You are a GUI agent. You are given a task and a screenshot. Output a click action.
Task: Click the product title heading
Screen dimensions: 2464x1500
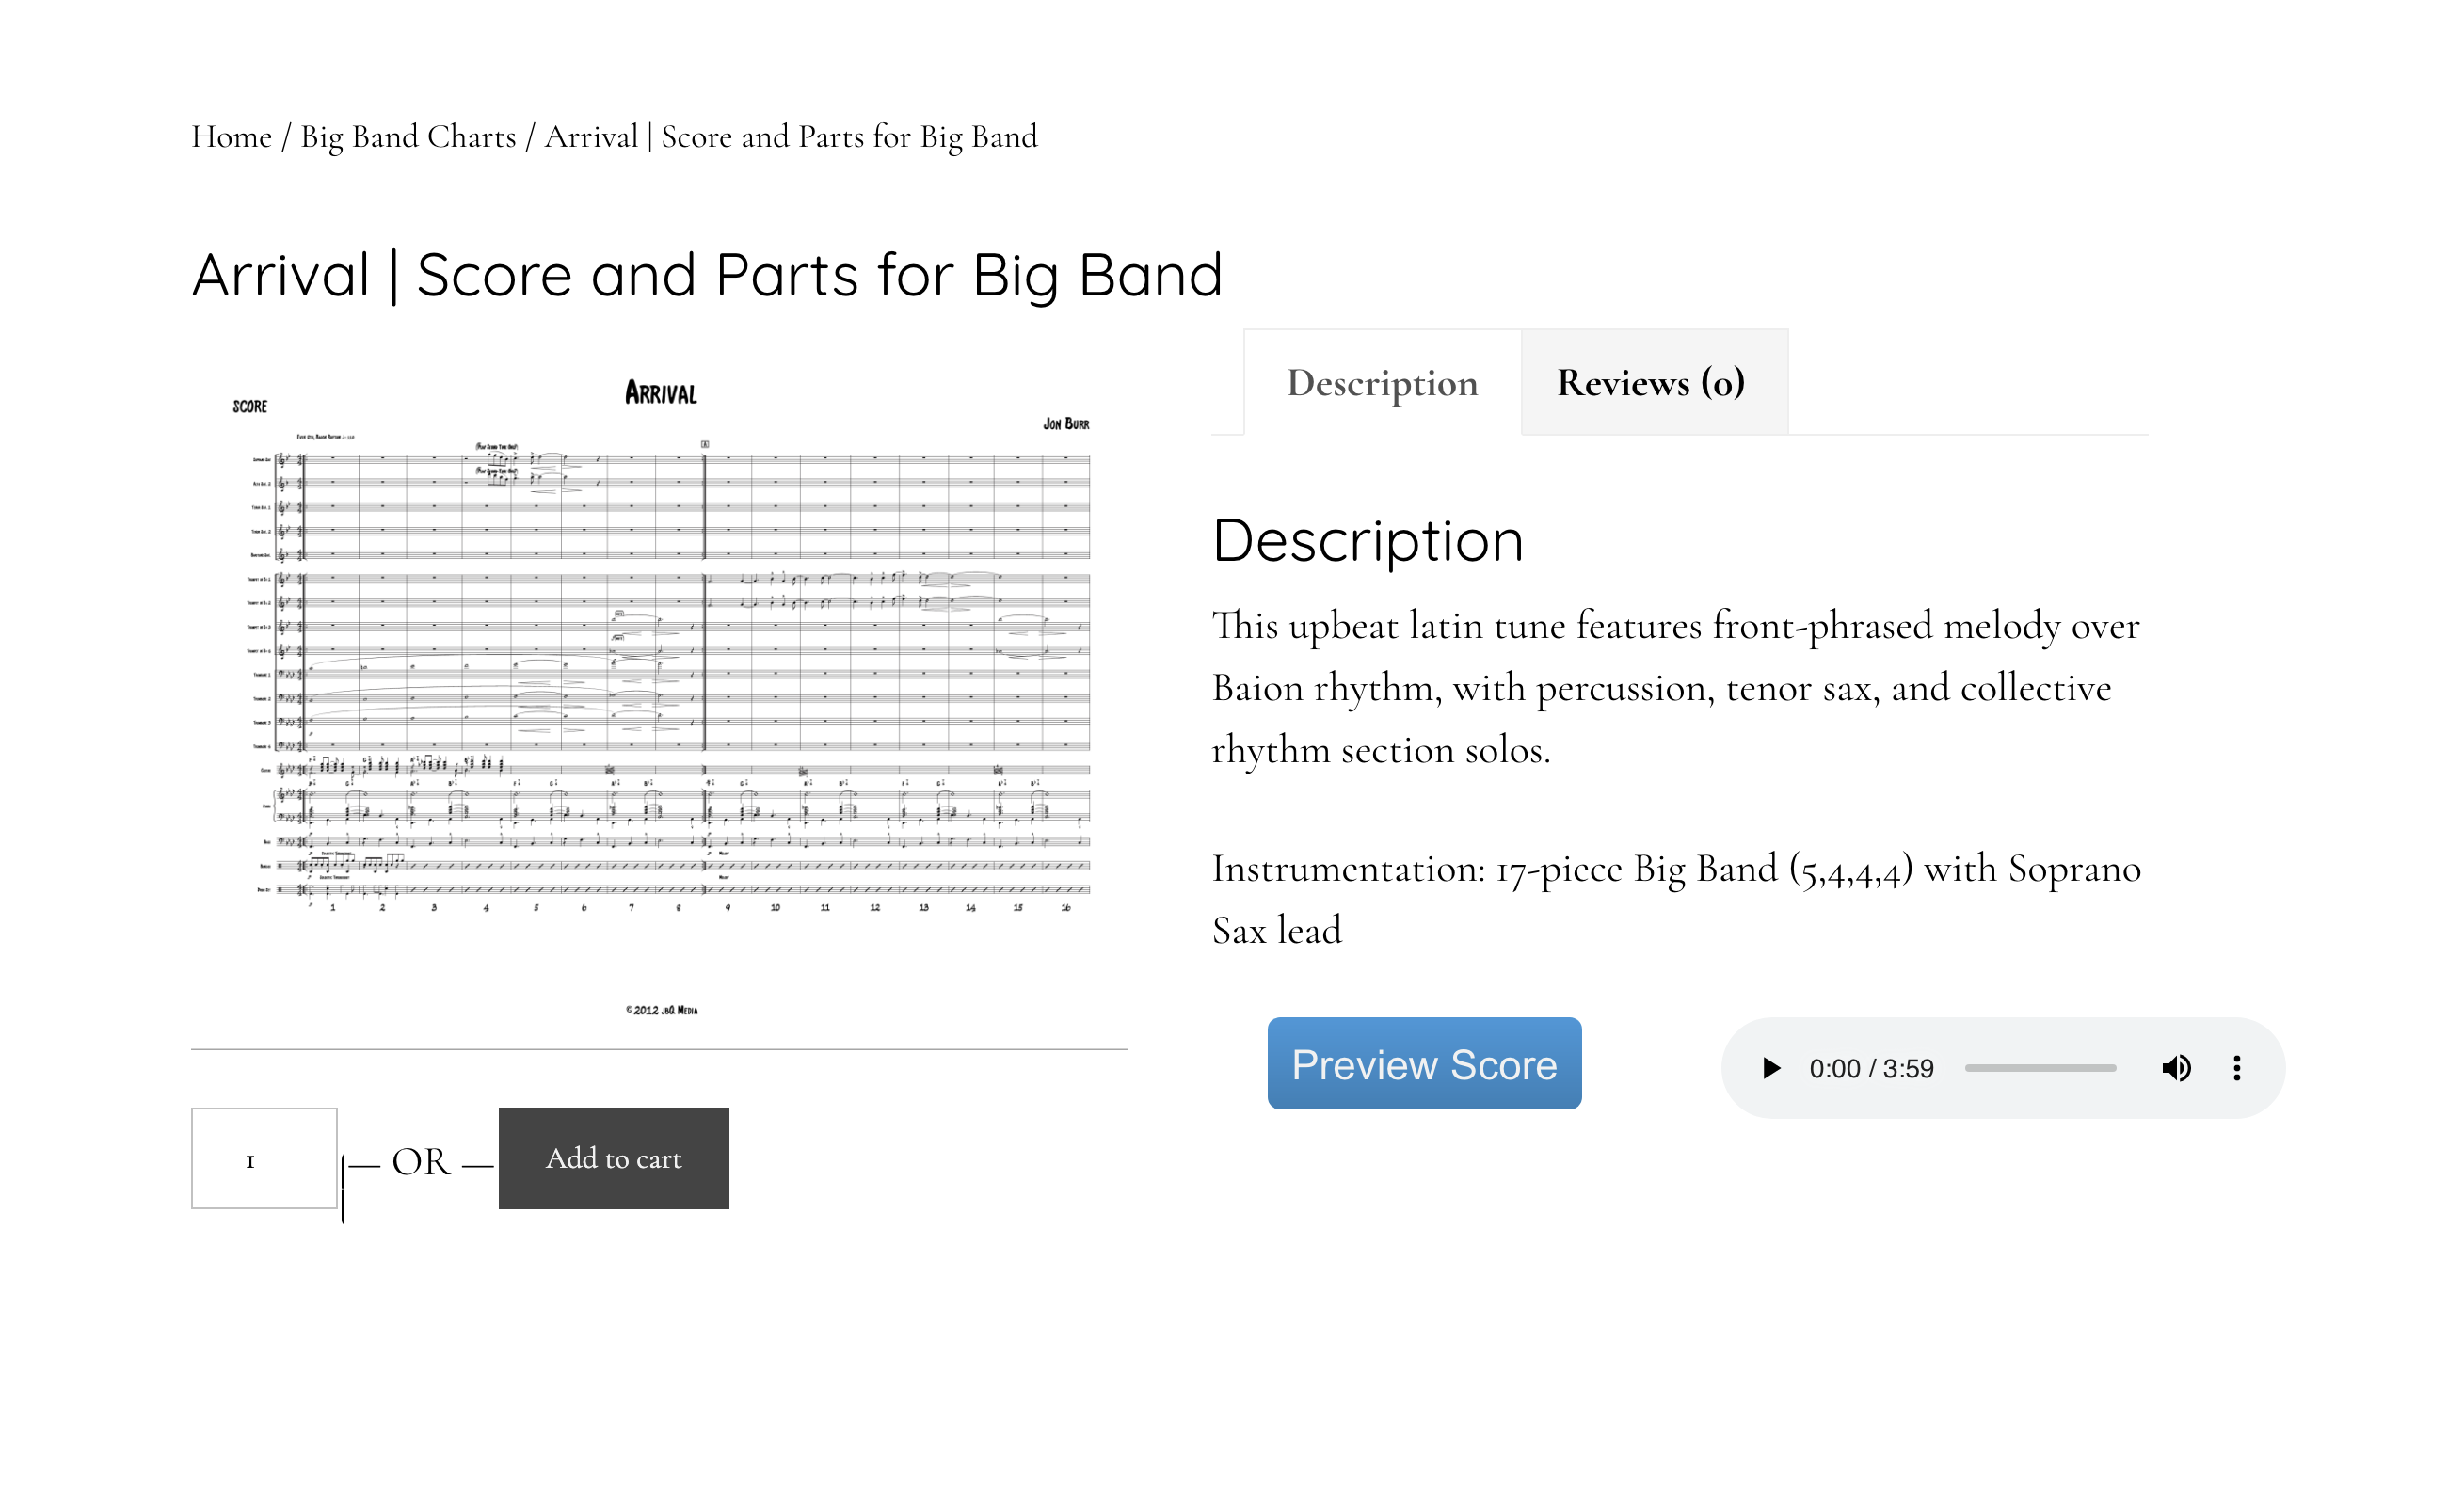707,275
